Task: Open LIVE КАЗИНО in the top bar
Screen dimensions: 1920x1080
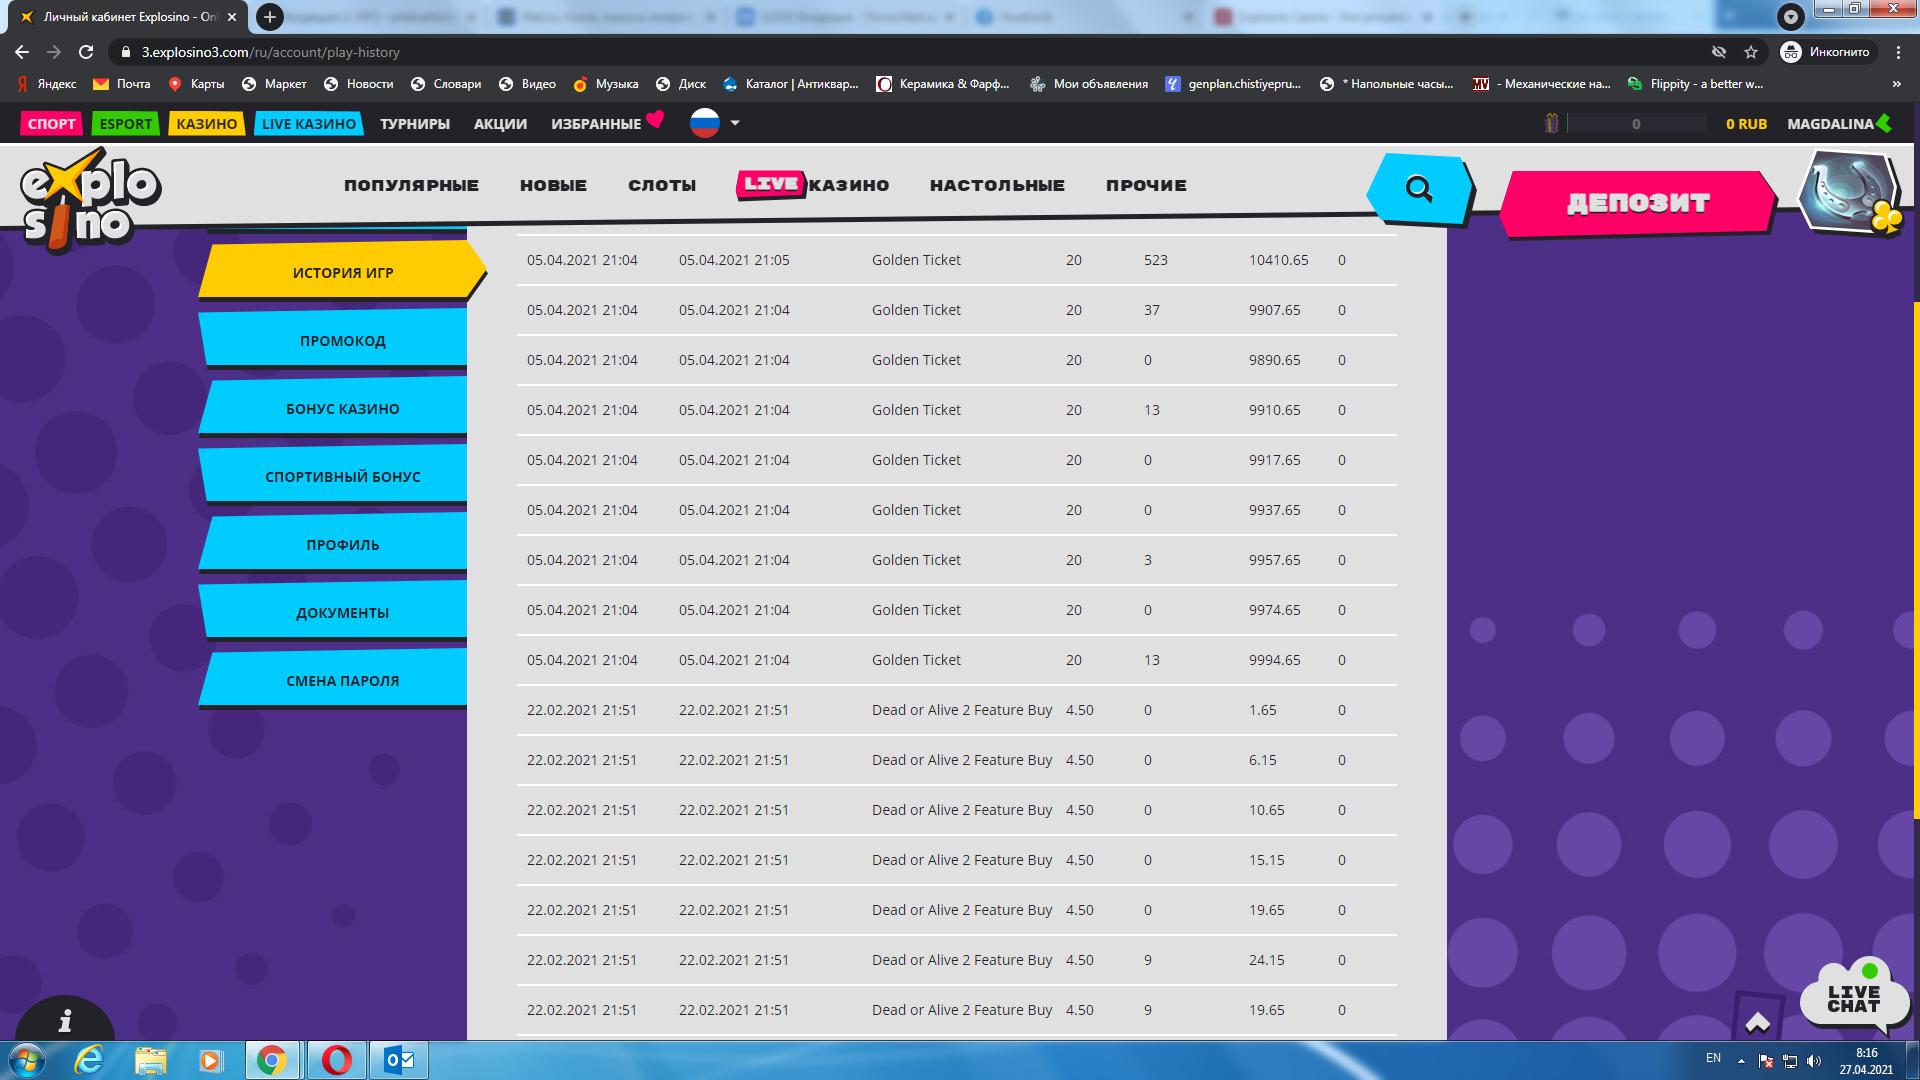Action: tap(309, 124)
